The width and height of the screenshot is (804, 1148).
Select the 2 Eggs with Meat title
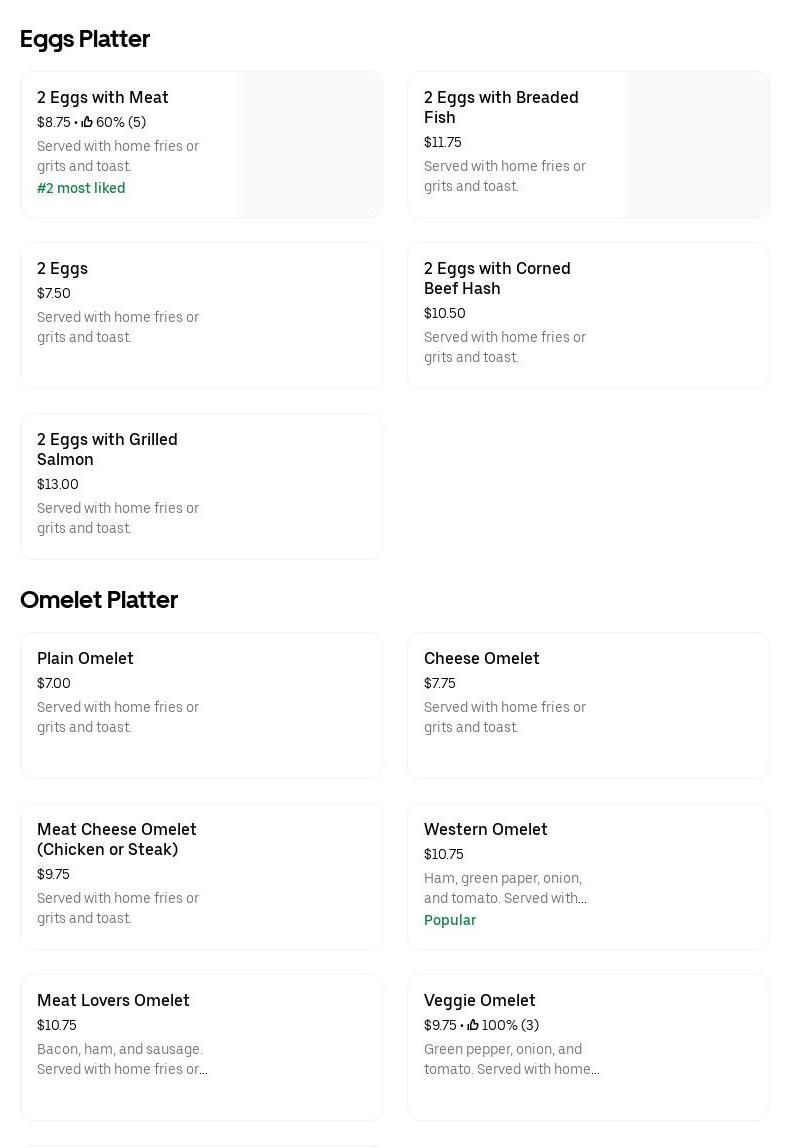[103, 97]
